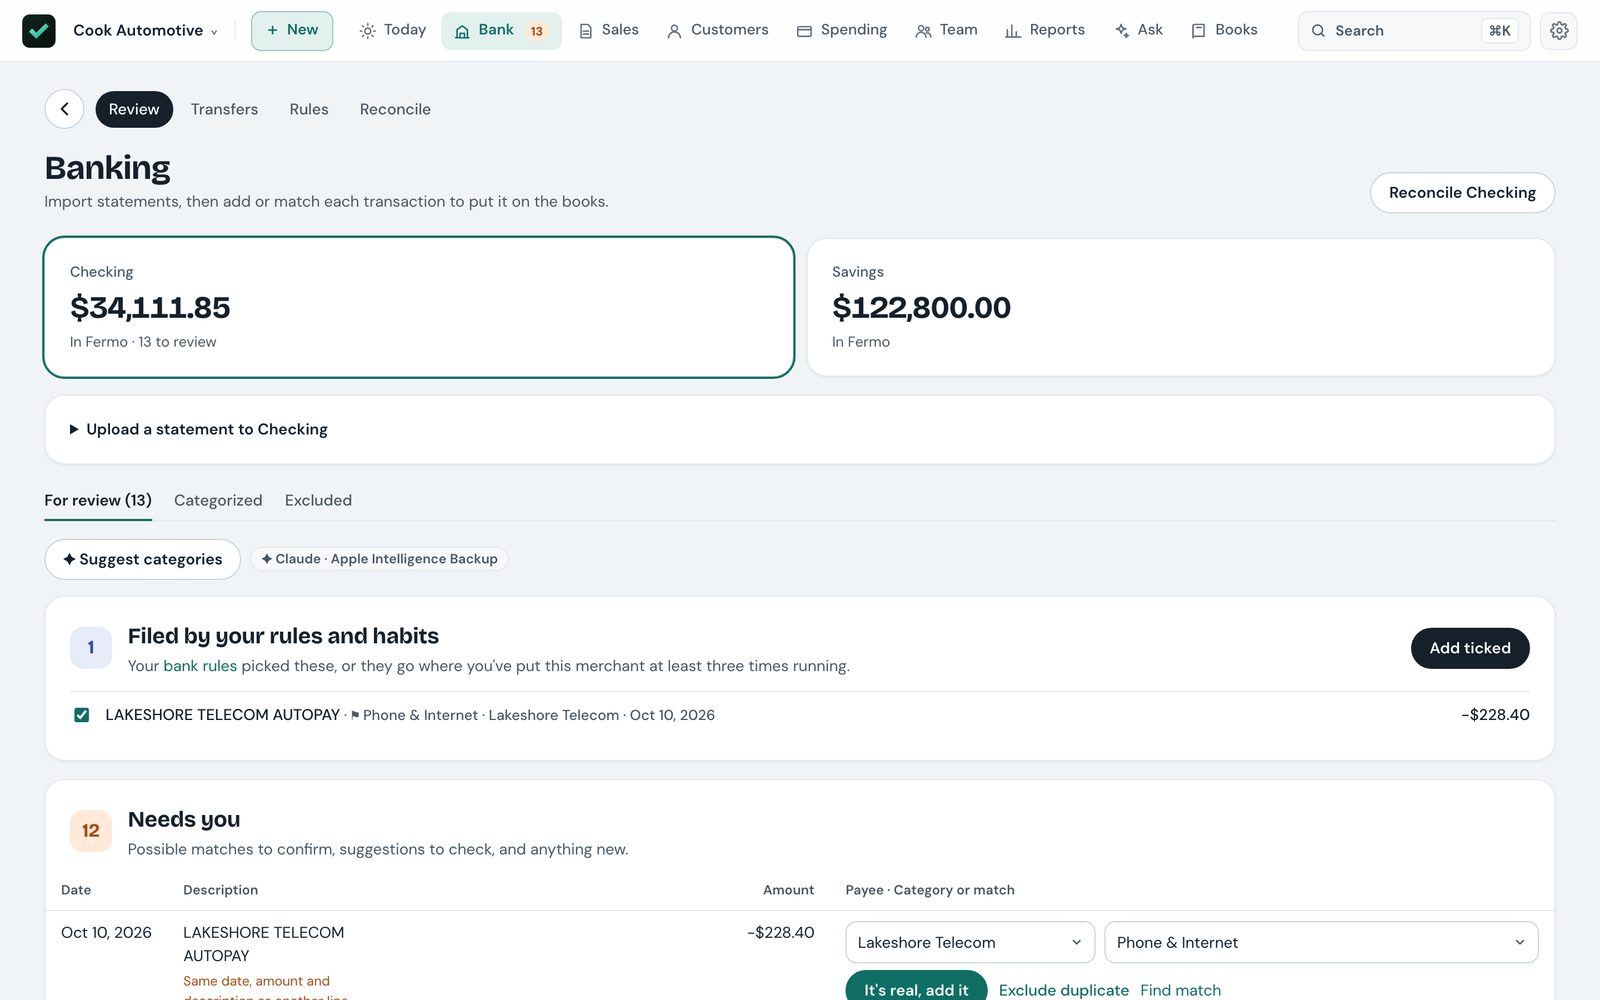The height and width of the screenshot is (1000, 1600).
Task: Click the Find match link
Action: [x=1181, y=990]
